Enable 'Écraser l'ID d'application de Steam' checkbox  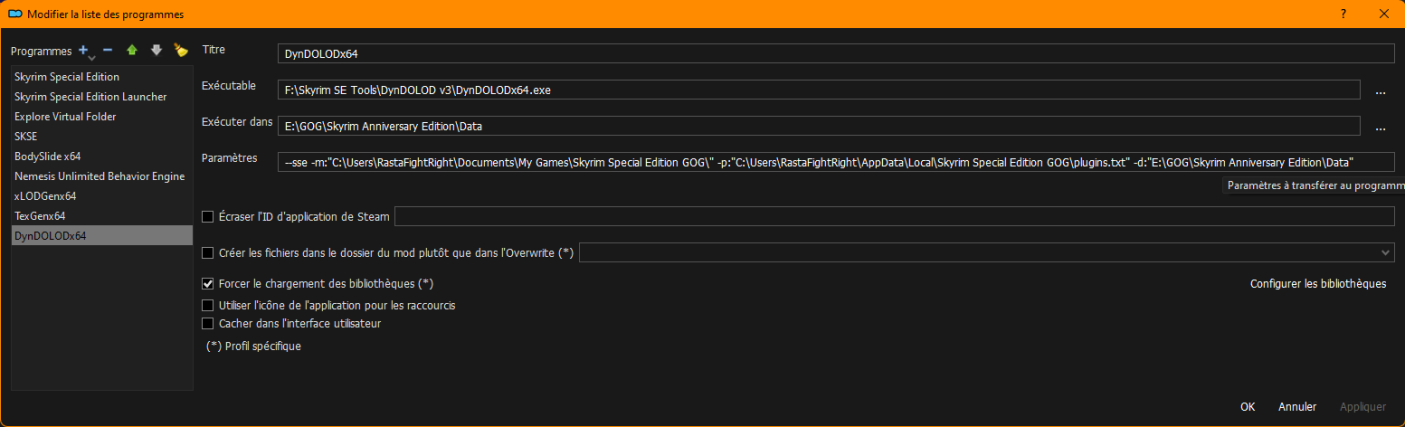208,216
